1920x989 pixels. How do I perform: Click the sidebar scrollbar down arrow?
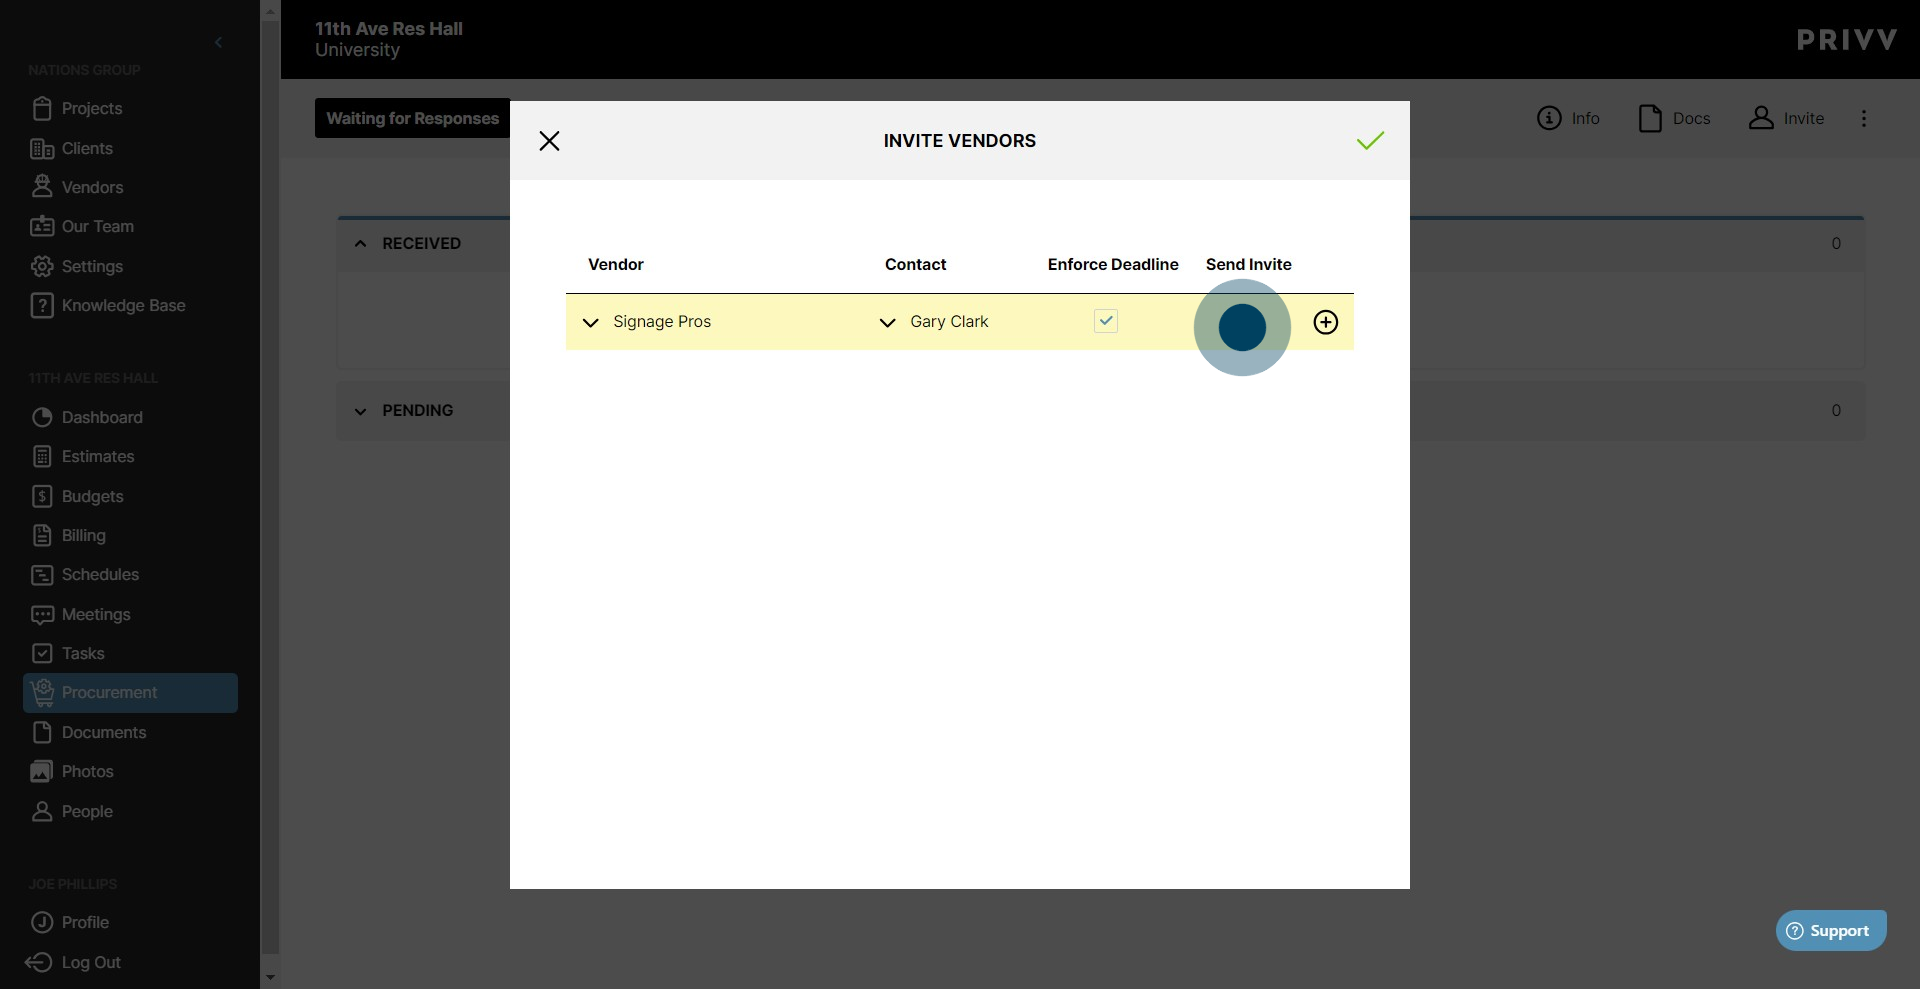pos(270,977)
